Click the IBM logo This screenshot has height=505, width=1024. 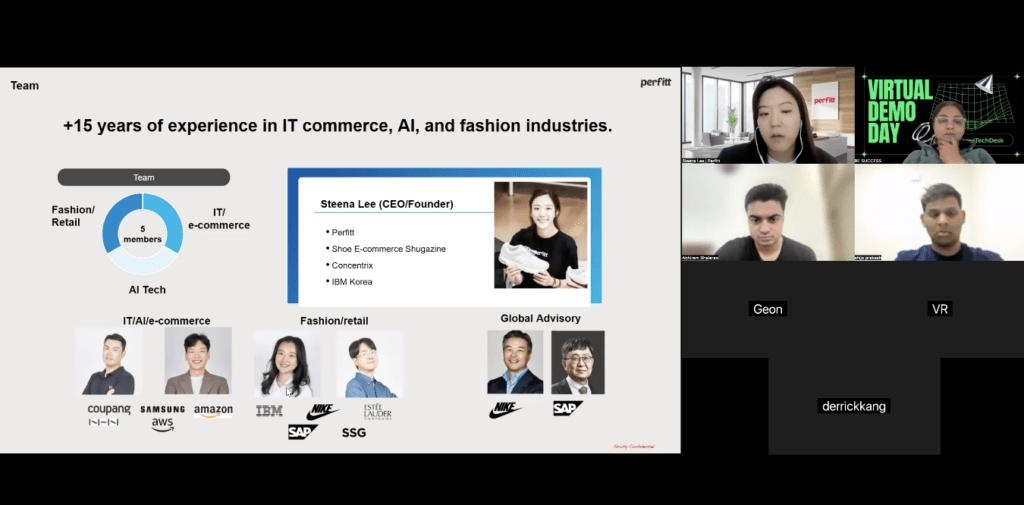269,411
